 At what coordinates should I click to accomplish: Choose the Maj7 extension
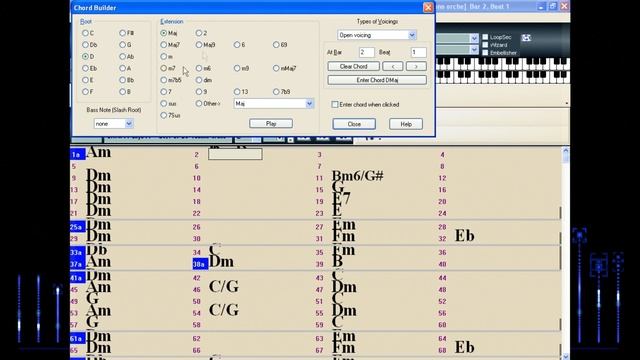(164, 44)
